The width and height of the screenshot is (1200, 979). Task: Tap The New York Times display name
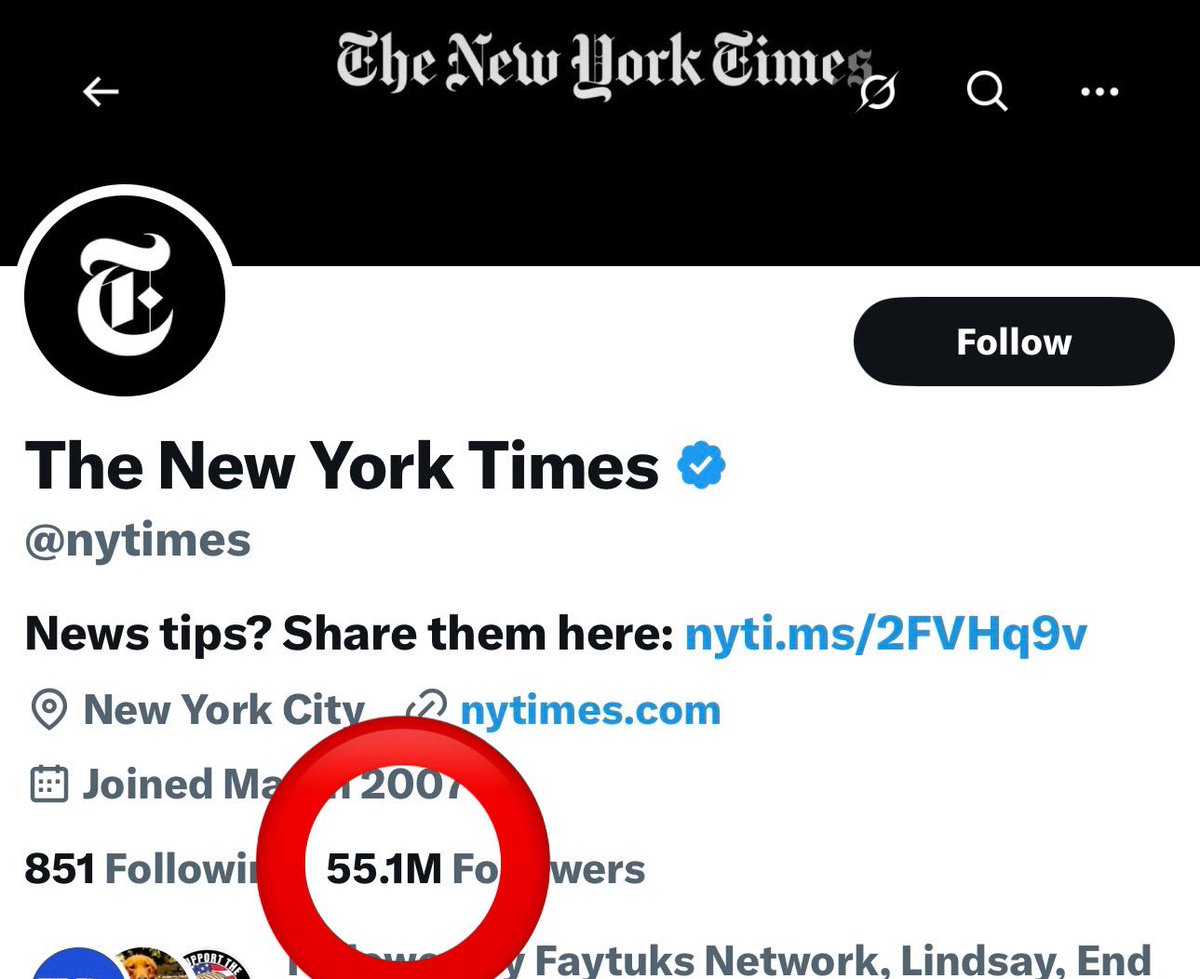pos(341,466)
